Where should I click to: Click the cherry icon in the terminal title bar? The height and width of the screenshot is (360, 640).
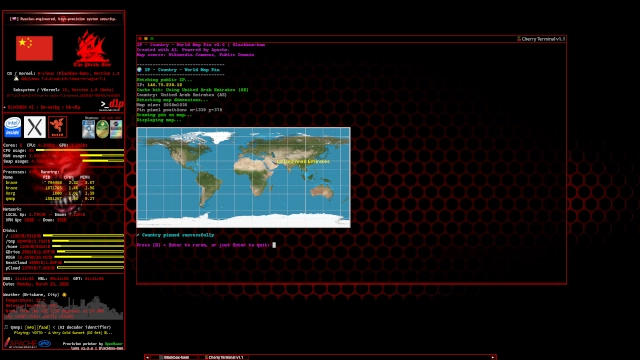click(x=519, y=39)
